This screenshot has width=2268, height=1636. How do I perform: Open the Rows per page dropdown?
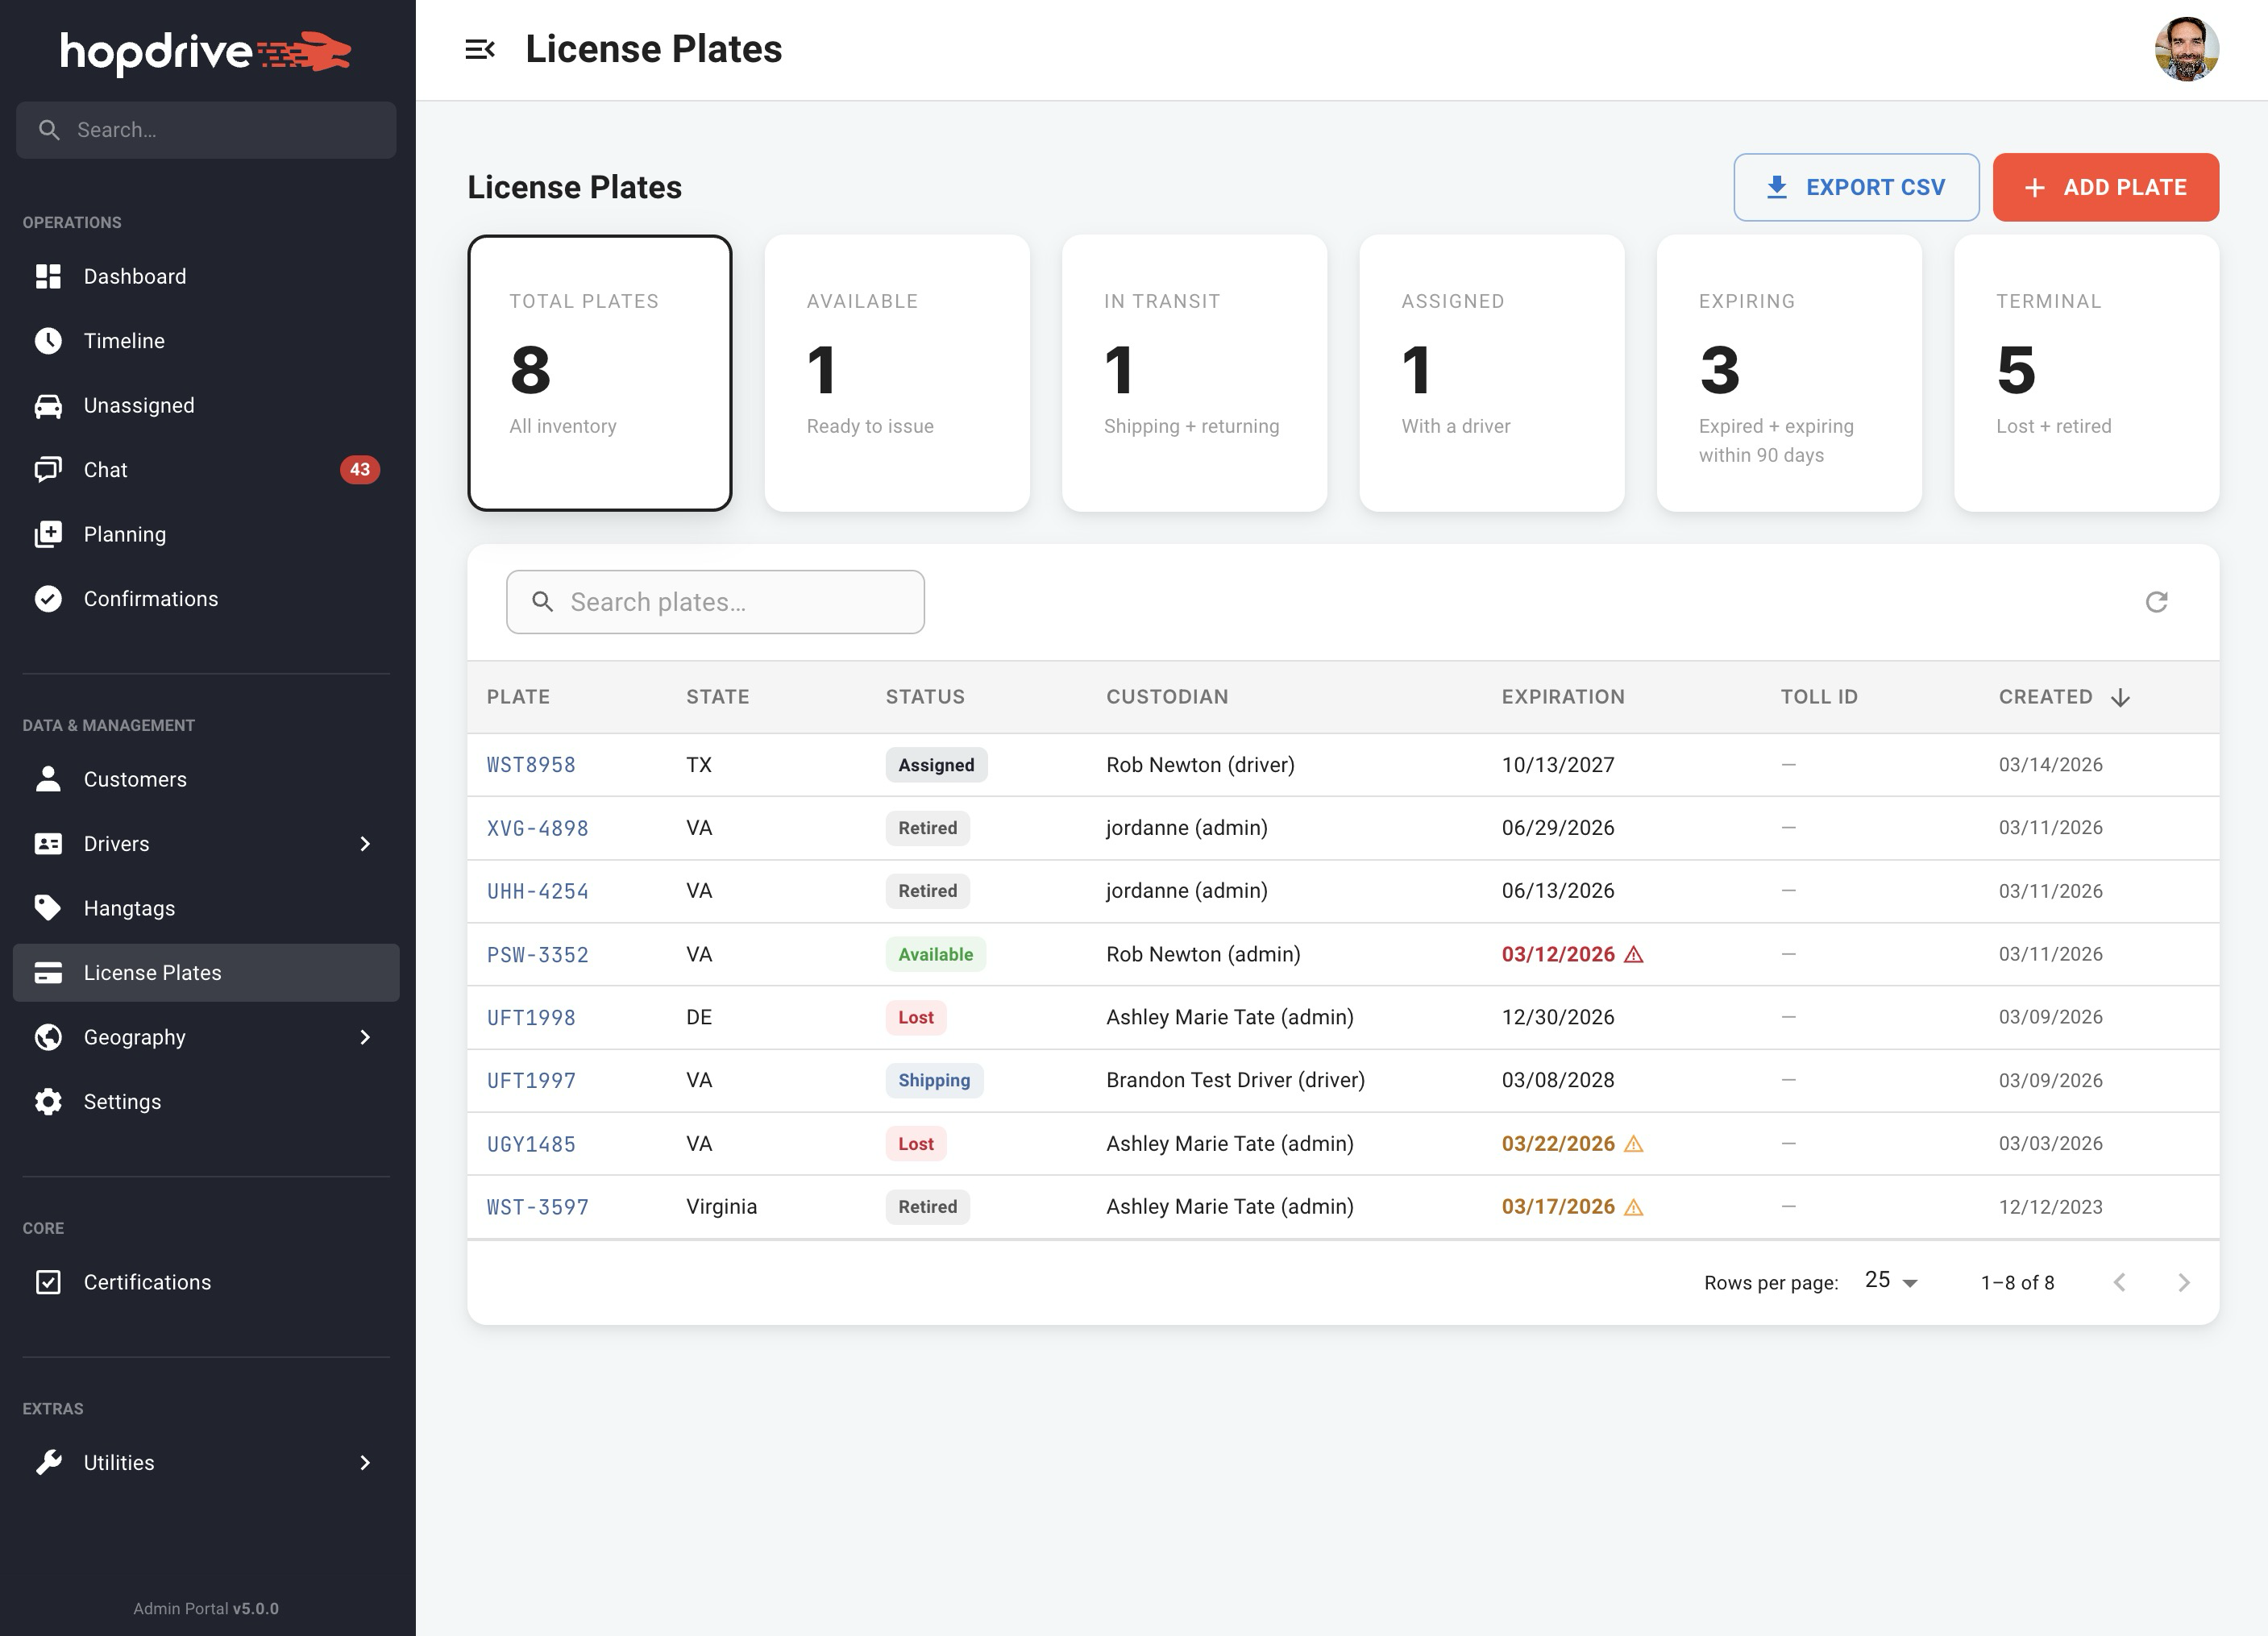click(x=1889, y=1281)
